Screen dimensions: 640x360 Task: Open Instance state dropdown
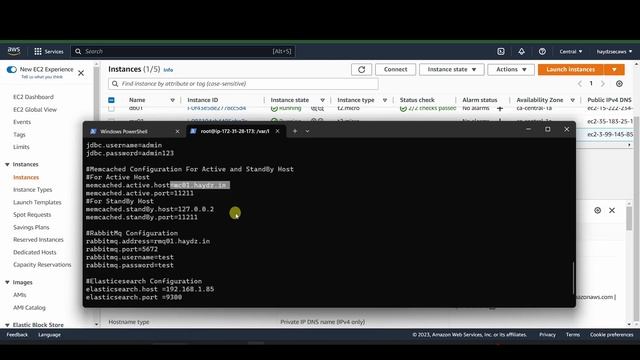pyautogui.click(x=451, y=69)
